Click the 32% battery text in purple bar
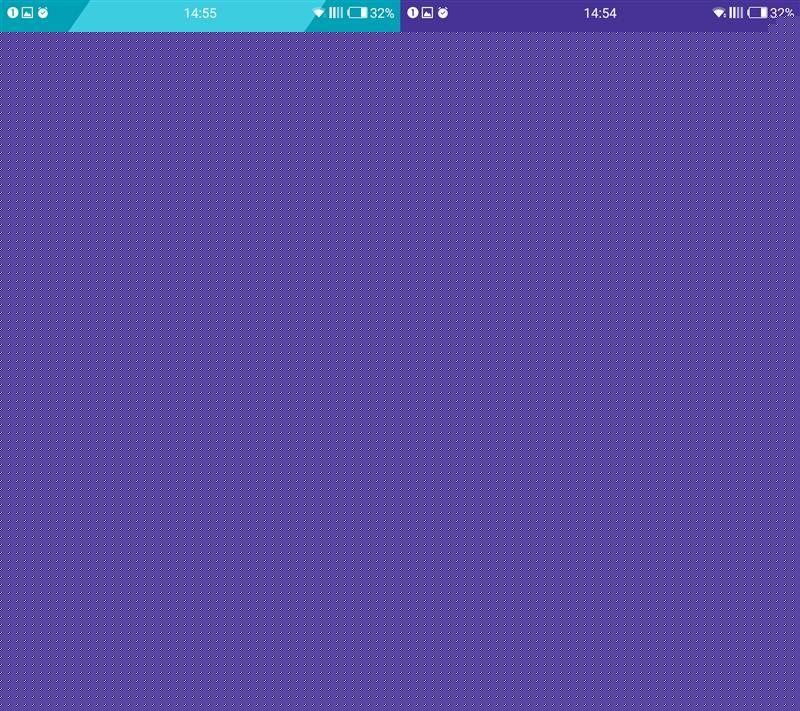The width and height of the screenshot is (800, 711). coord(782,14)
